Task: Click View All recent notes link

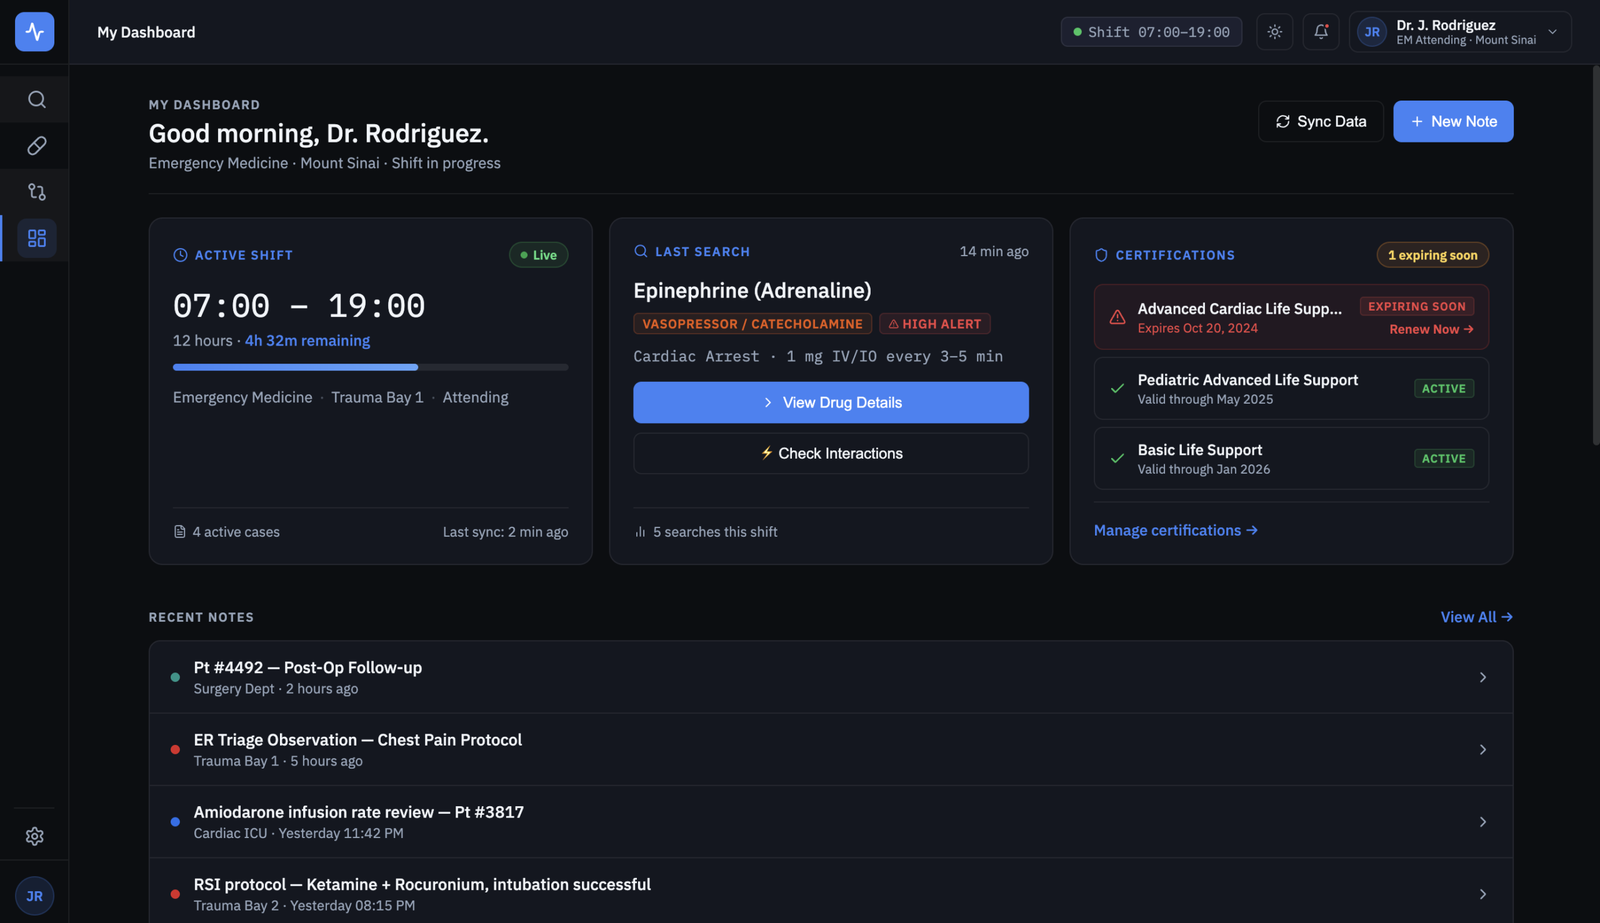Action: pos(1476,617)
